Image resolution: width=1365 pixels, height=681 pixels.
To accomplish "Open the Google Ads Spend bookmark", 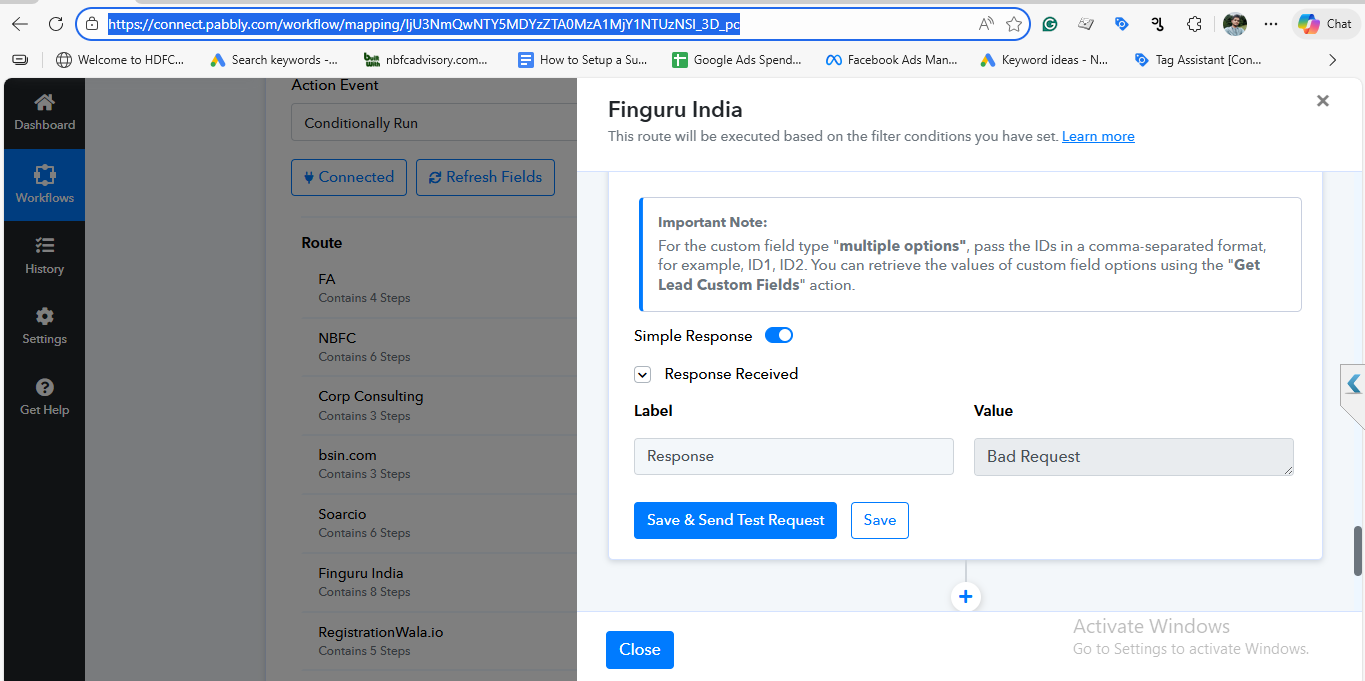I will [737, 60].
